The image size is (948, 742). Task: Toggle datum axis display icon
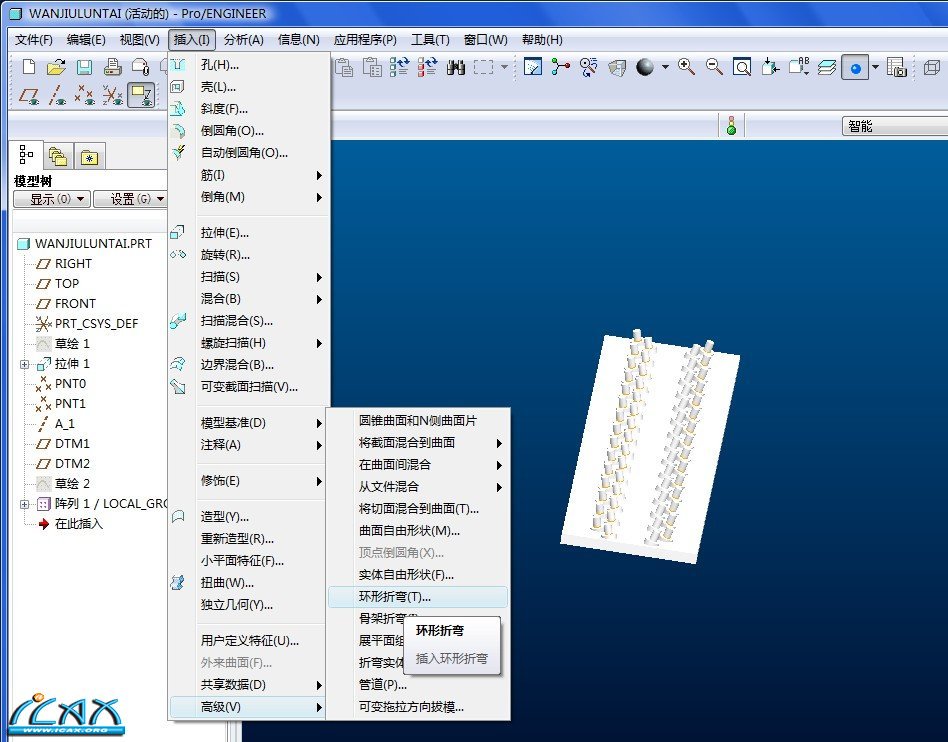(x=57, y=96)
